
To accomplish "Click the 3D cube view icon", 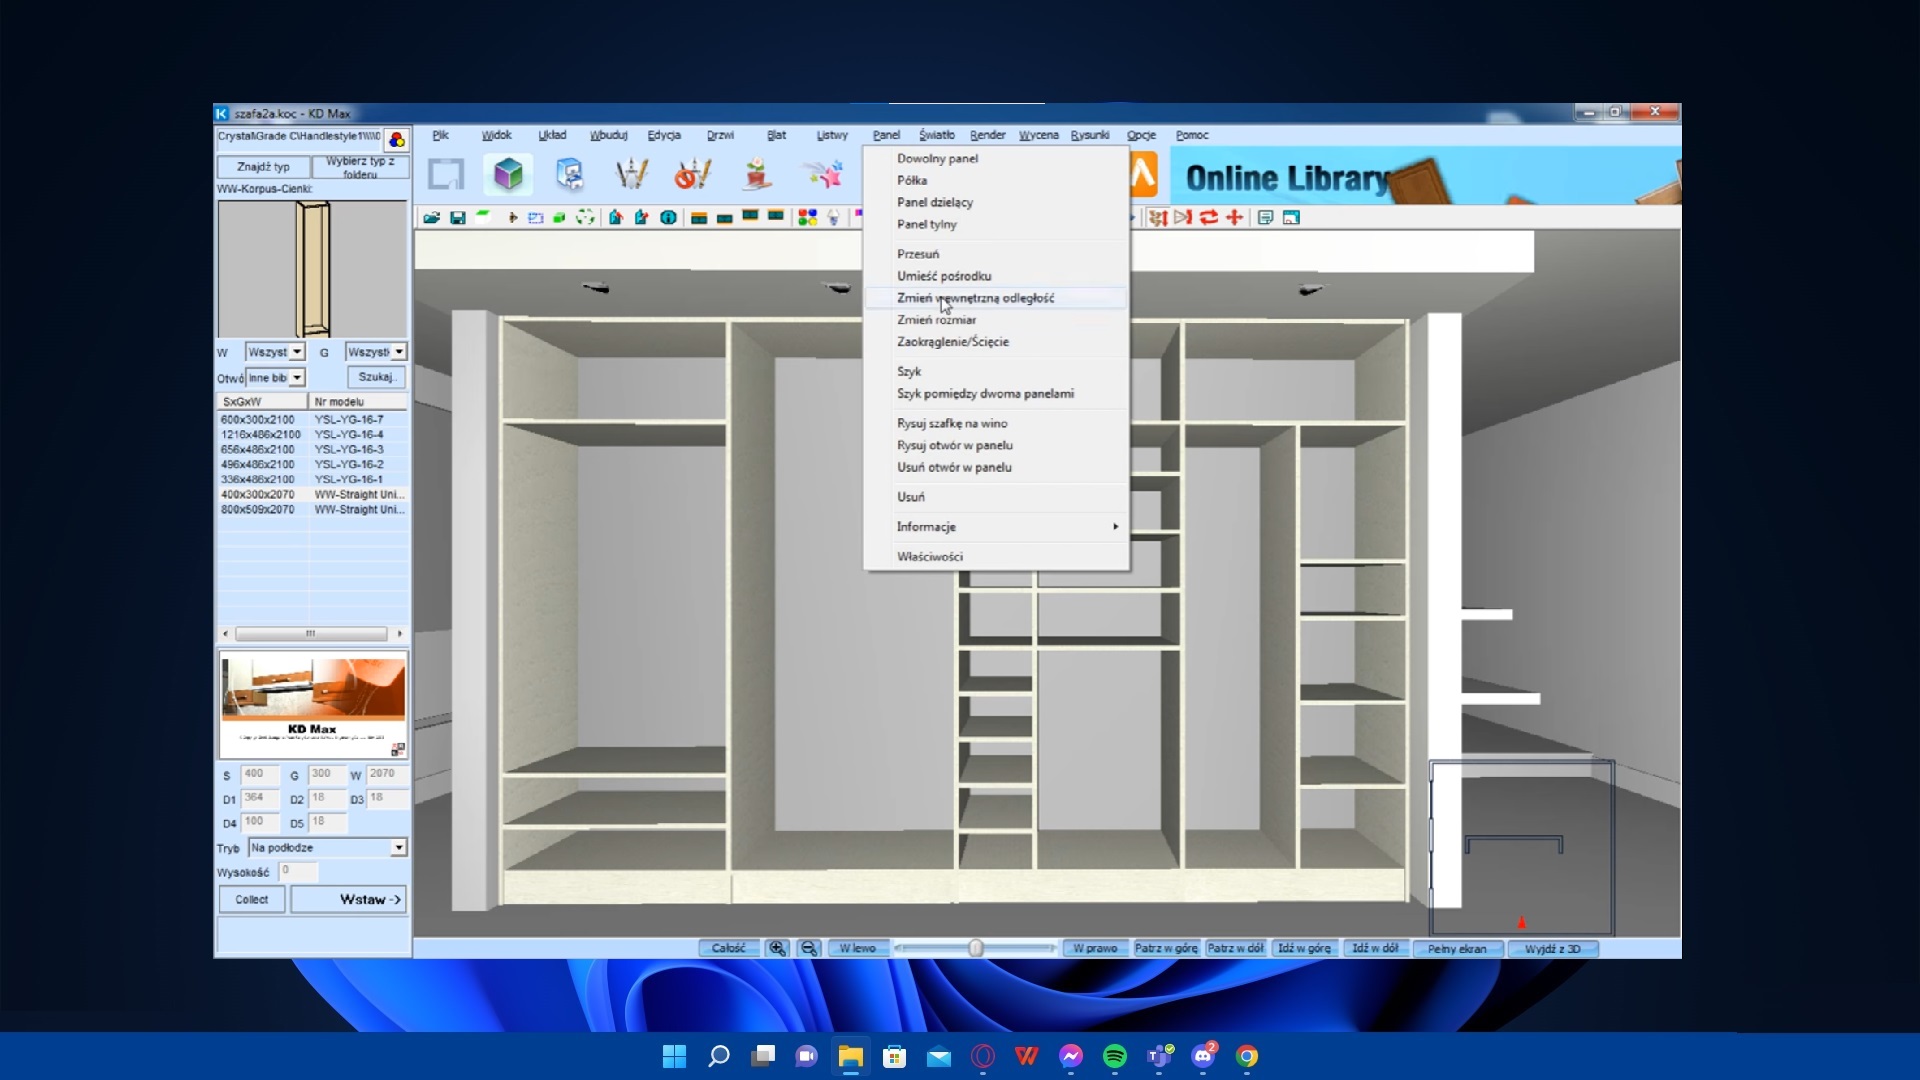I will [x=508, y=175].
